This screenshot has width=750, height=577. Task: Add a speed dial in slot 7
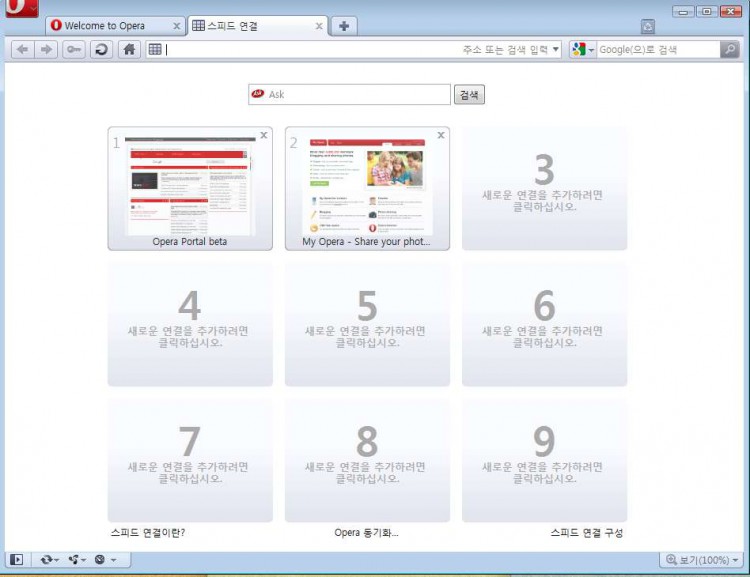point(190,460)
